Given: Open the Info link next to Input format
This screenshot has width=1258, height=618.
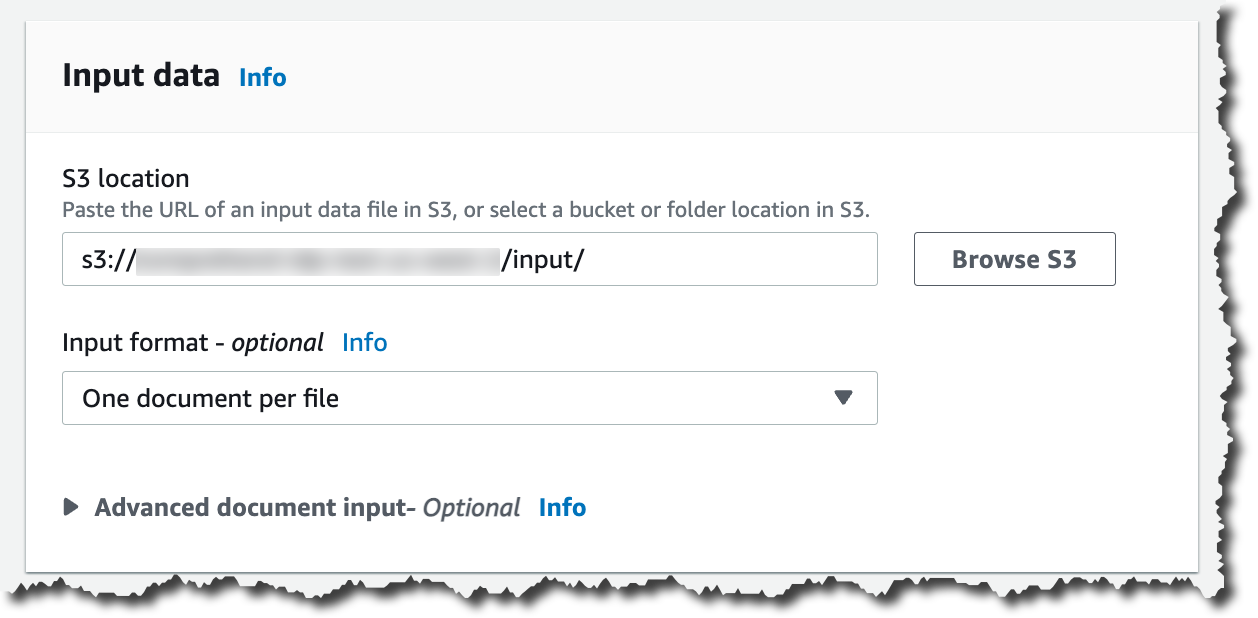Looking at the screenshot, I should (x=364, y=342).
